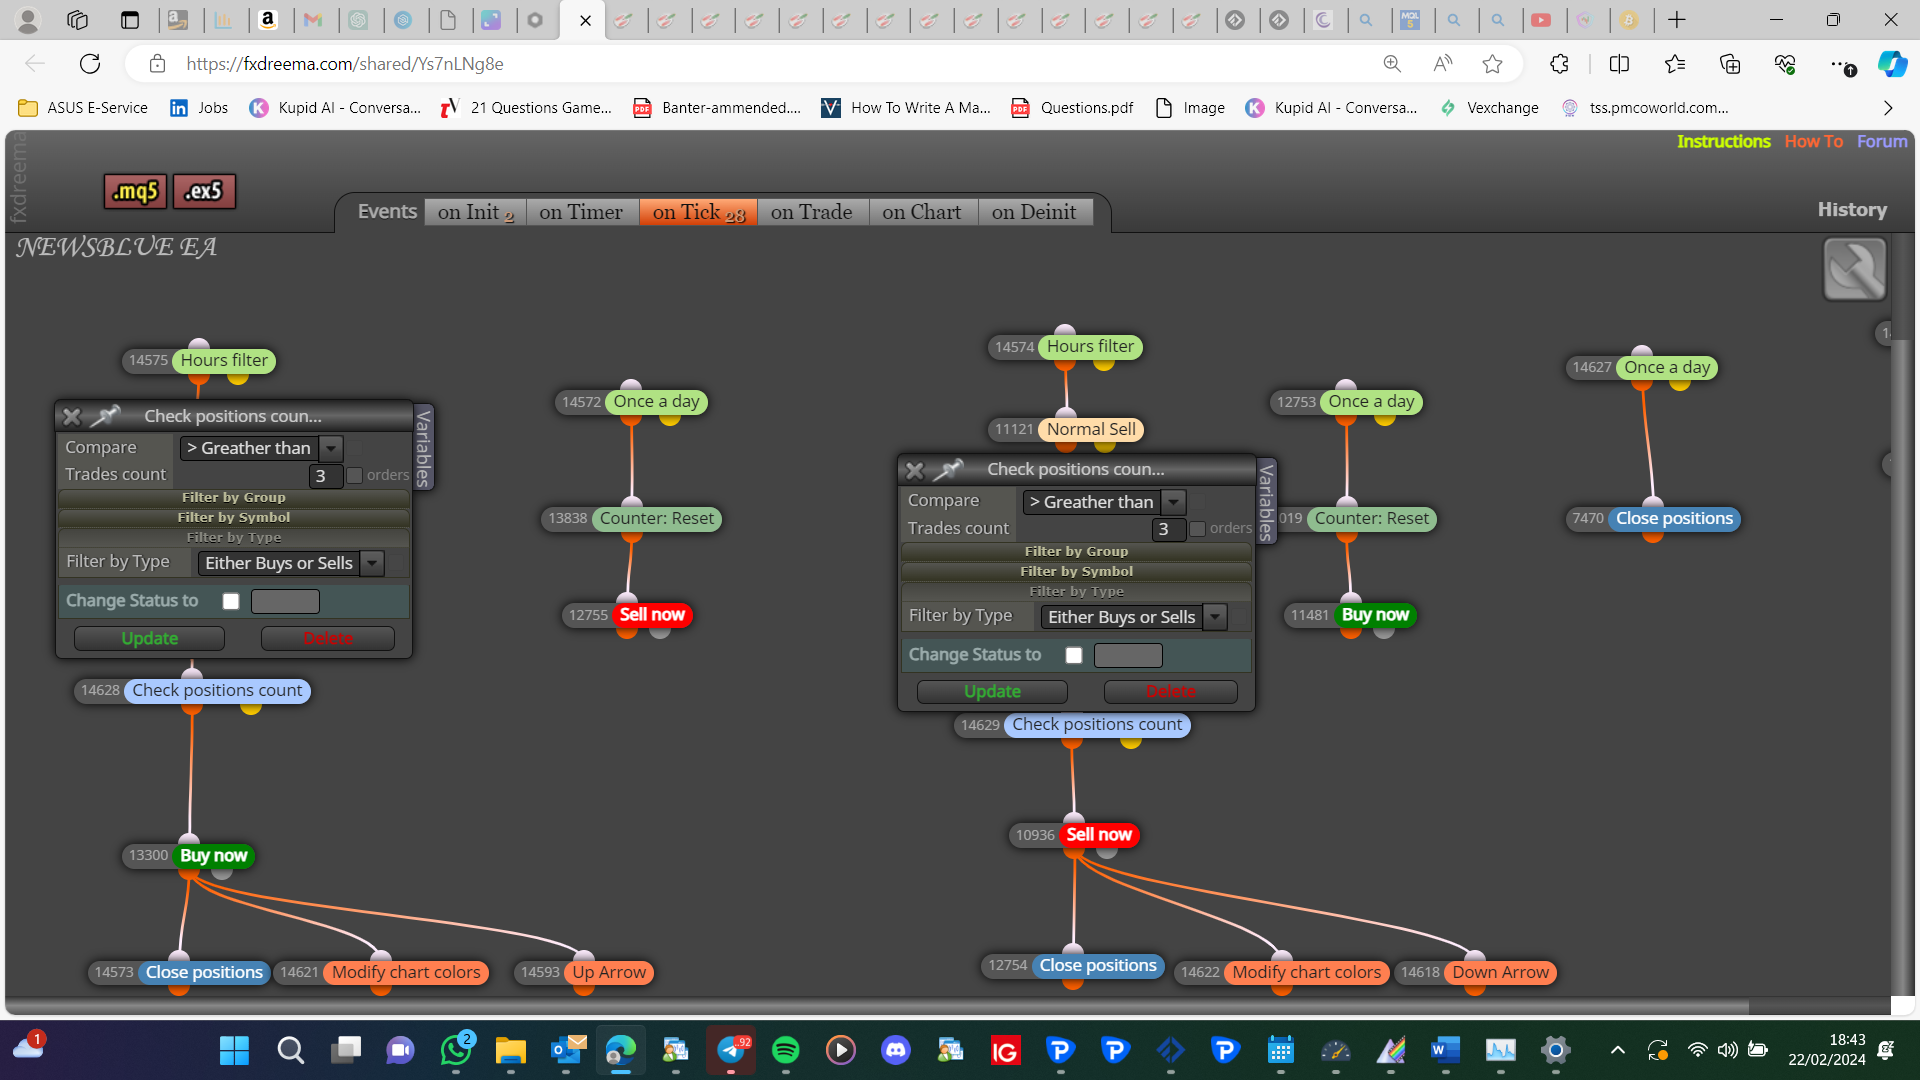This screenshot has height=1080, width=1920.
Task: Open File Explorer from taskbar
Action: coord(510,1050)
